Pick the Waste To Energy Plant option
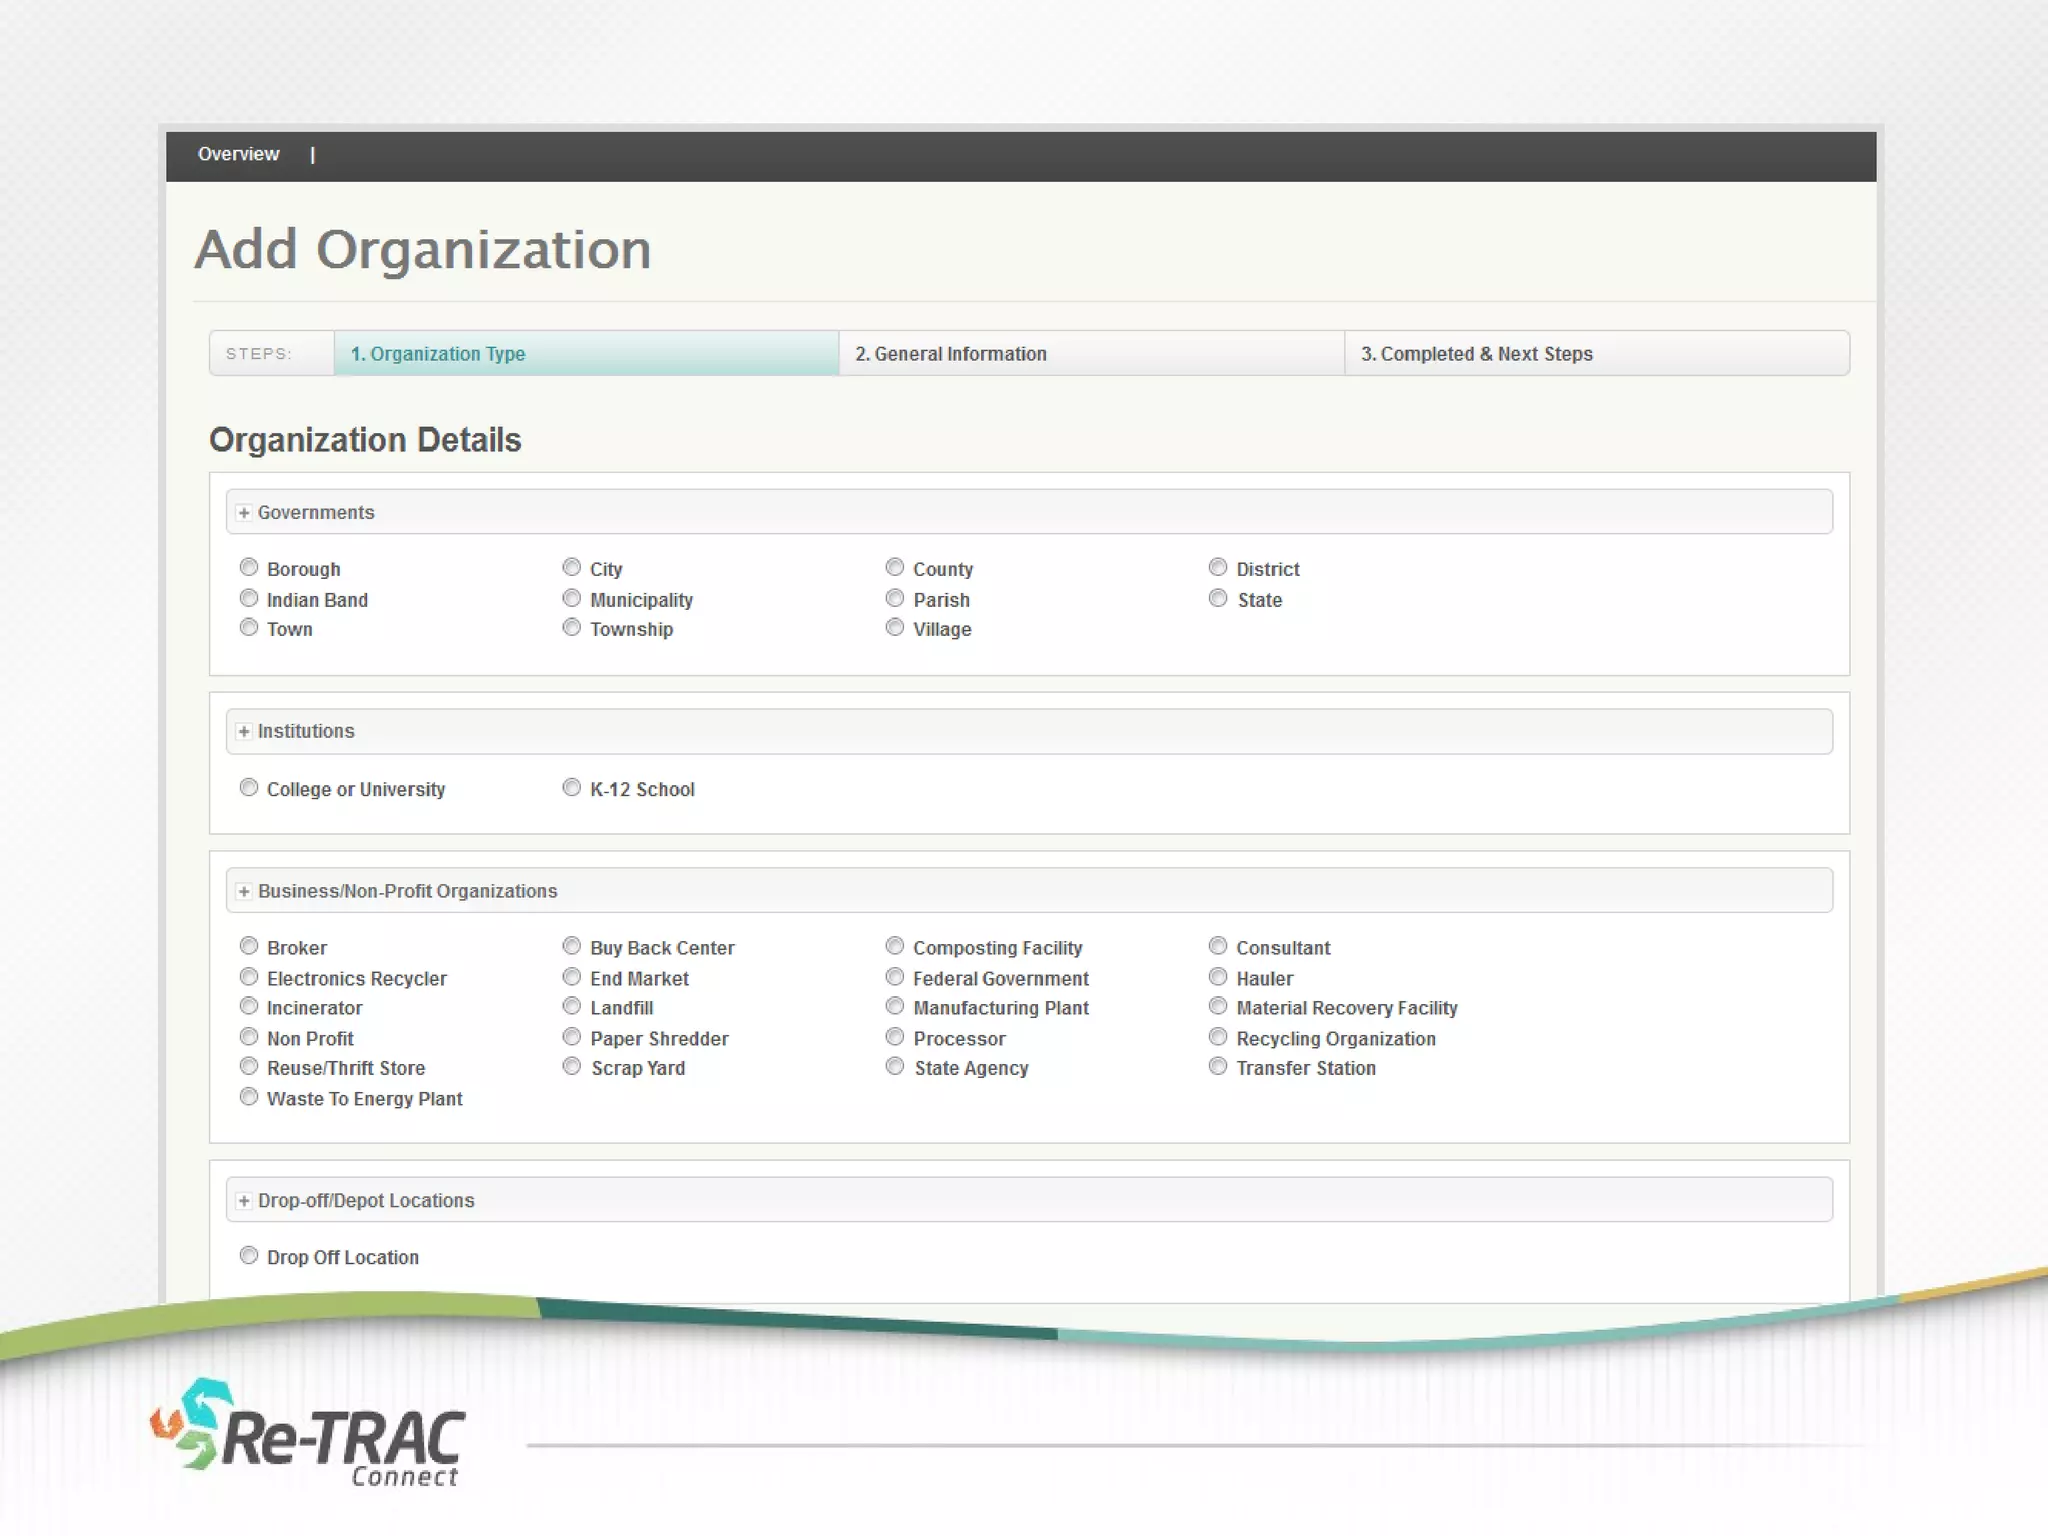This screenshot has width=2048, height=1536. point(249,1097)
